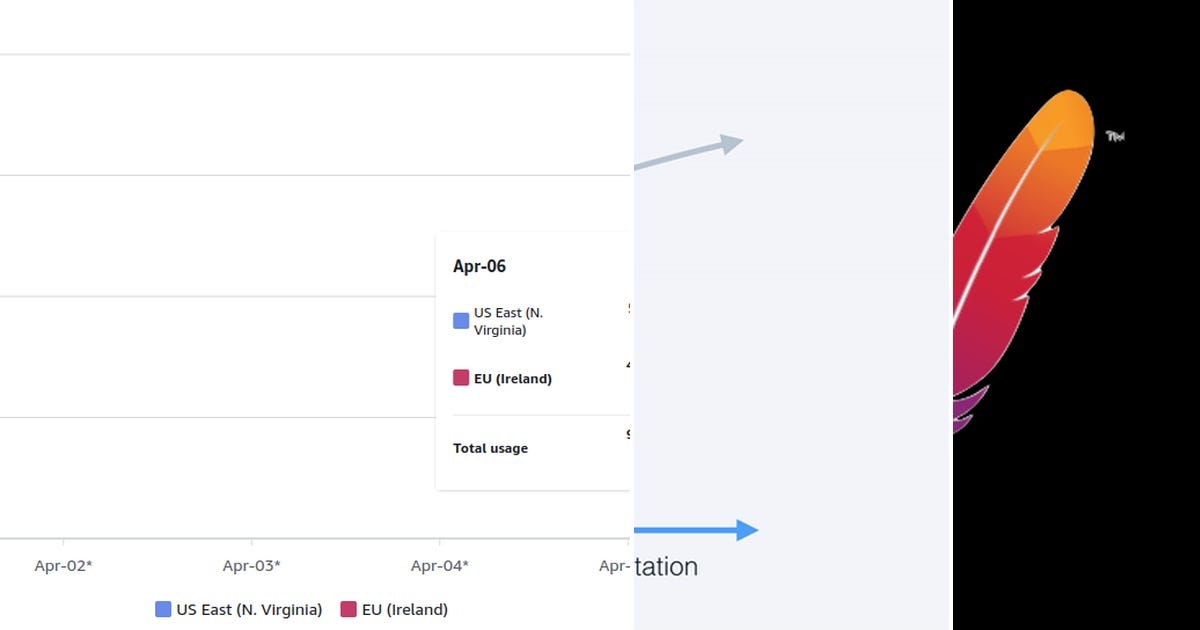Select the Apr-04* axis label
Image resolution: width=1200 pixels, height=630 pixels.
[x=439, y=566]
